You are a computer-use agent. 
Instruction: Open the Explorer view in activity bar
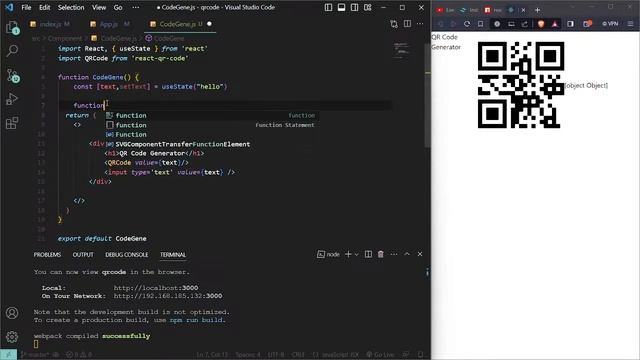pos(13,28)
